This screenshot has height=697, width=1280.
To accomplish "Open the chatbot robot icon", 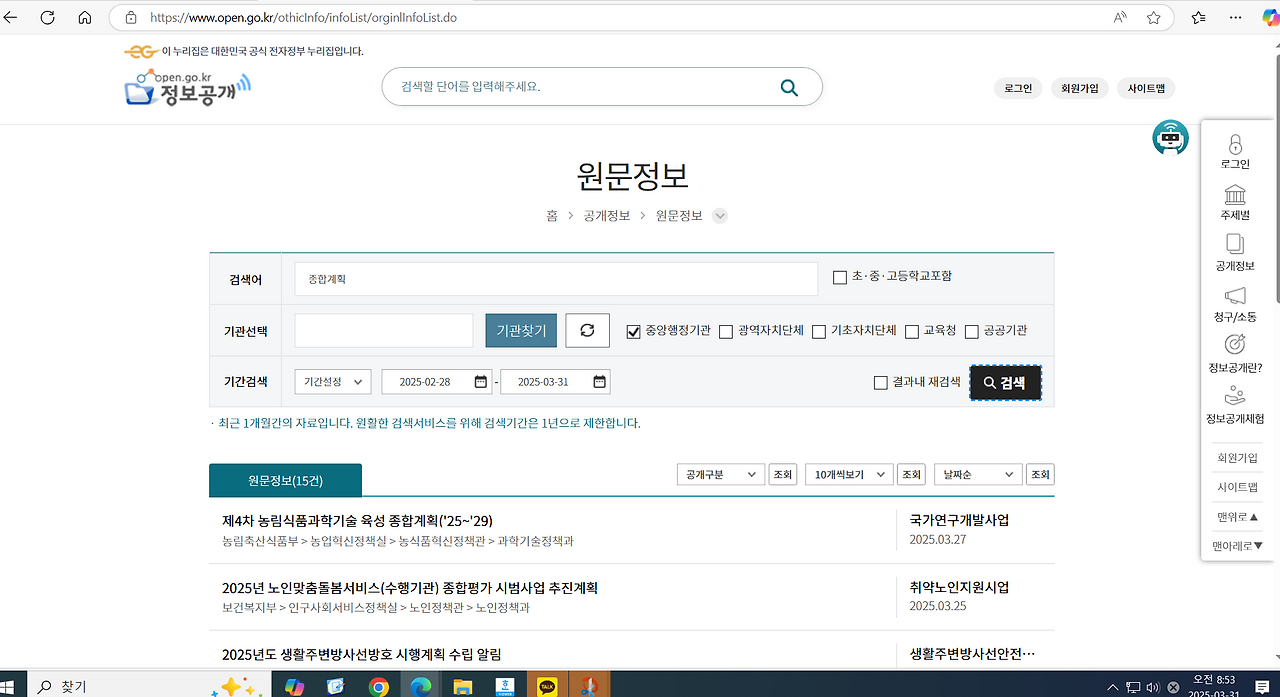I will pos(1171,138).
